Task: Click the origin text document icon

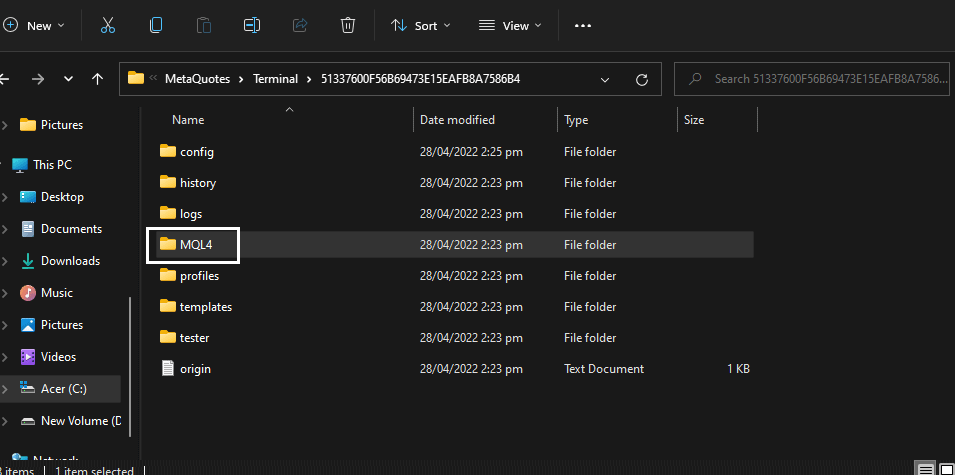Action: [x=168, y=368]
